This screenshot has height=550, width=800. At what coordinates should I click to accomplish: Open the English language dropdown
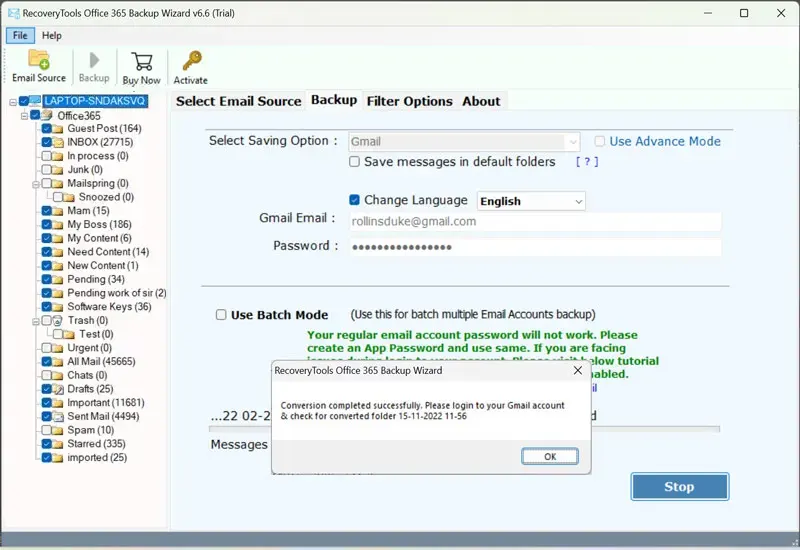click(x=530, y=201)
